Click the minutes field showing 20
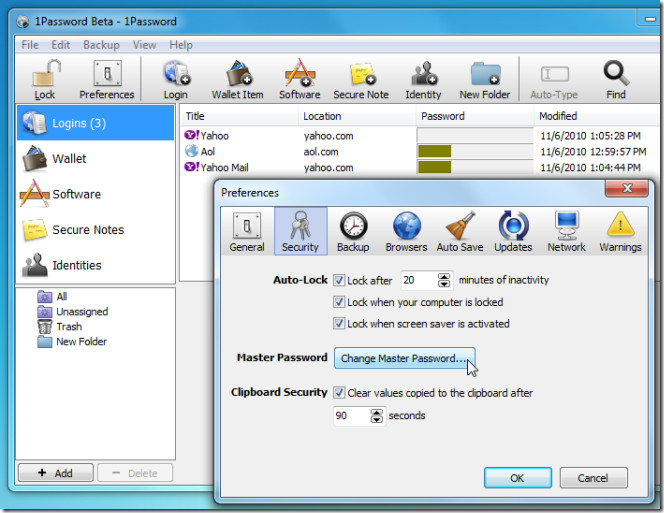This screenshot has width=664, height=513. click(419, 280)
